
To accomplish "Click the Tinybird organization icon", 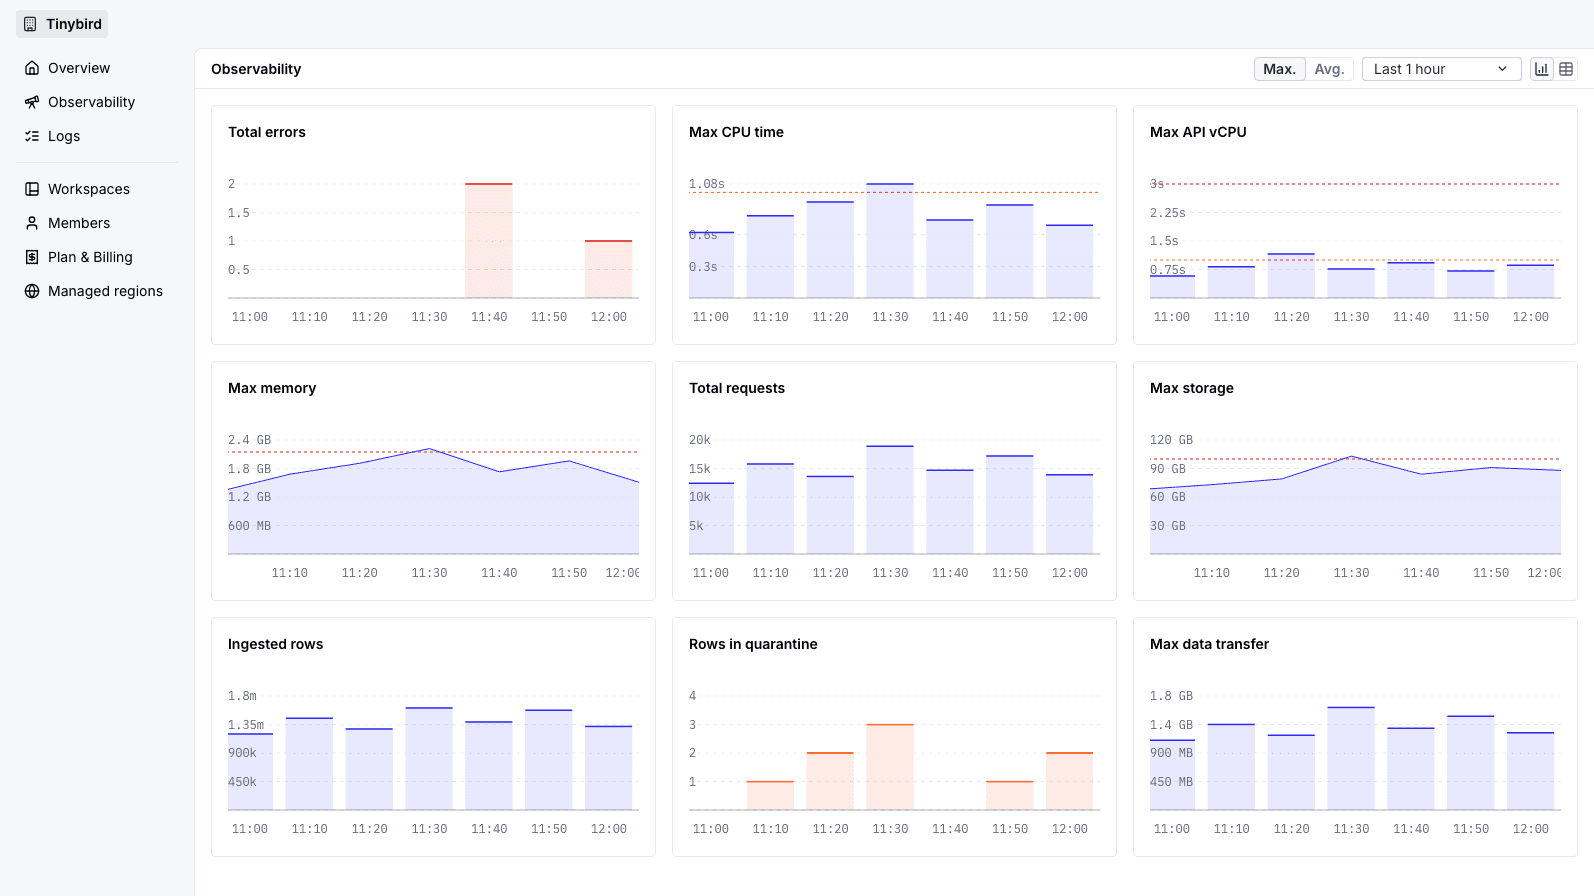I will 30,24.
